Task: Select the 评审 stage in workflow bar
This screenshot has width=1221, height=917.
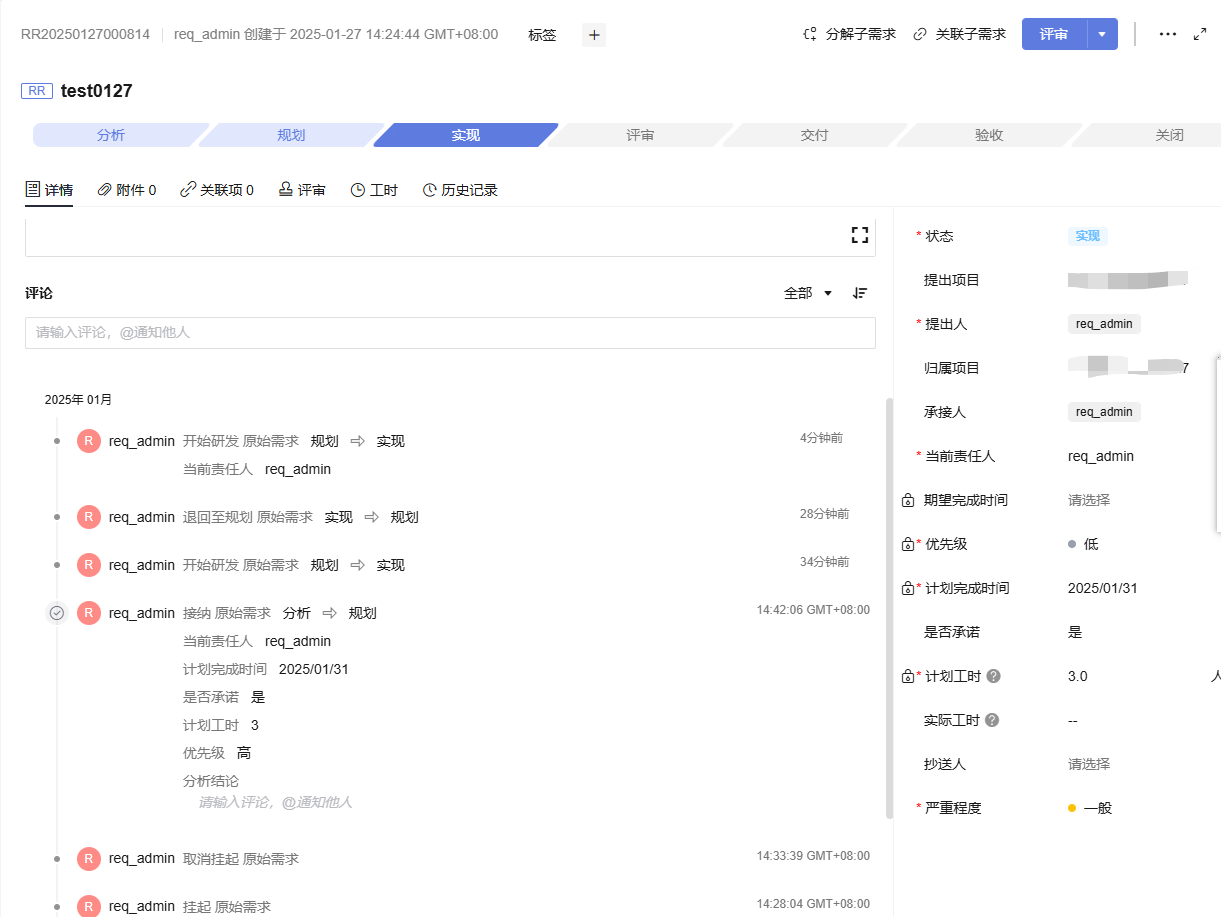Action: [x=640, y=135]
